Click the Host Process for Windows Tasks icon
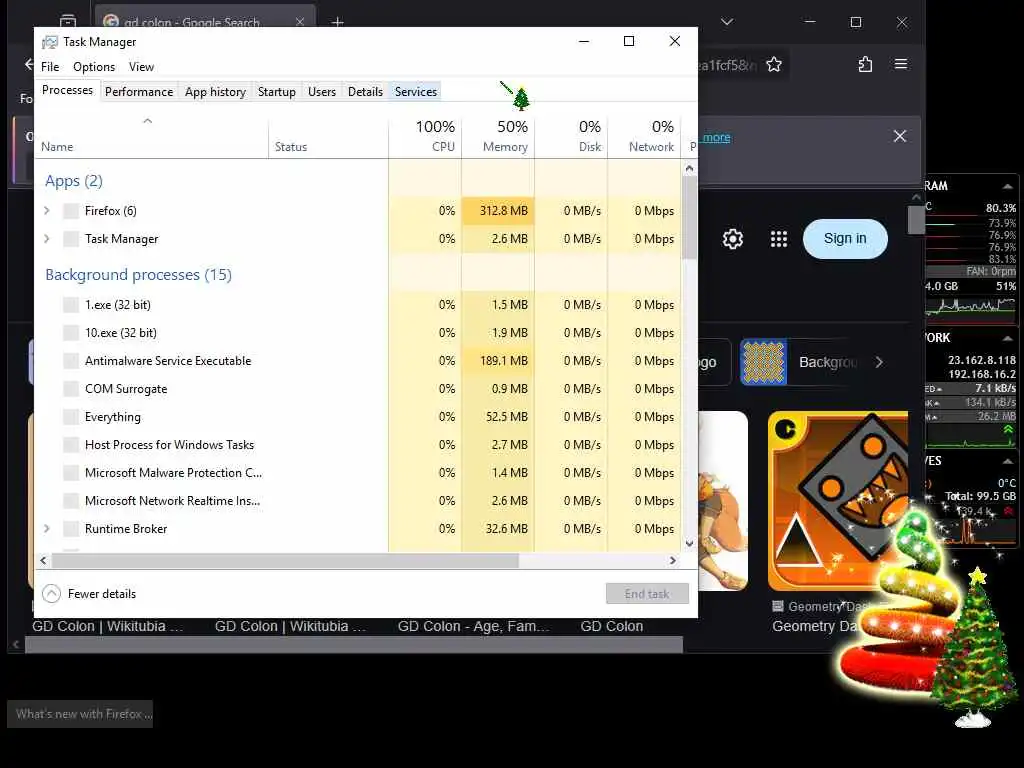This screenshot has width=1024, height=768. [x=71, y=445]
